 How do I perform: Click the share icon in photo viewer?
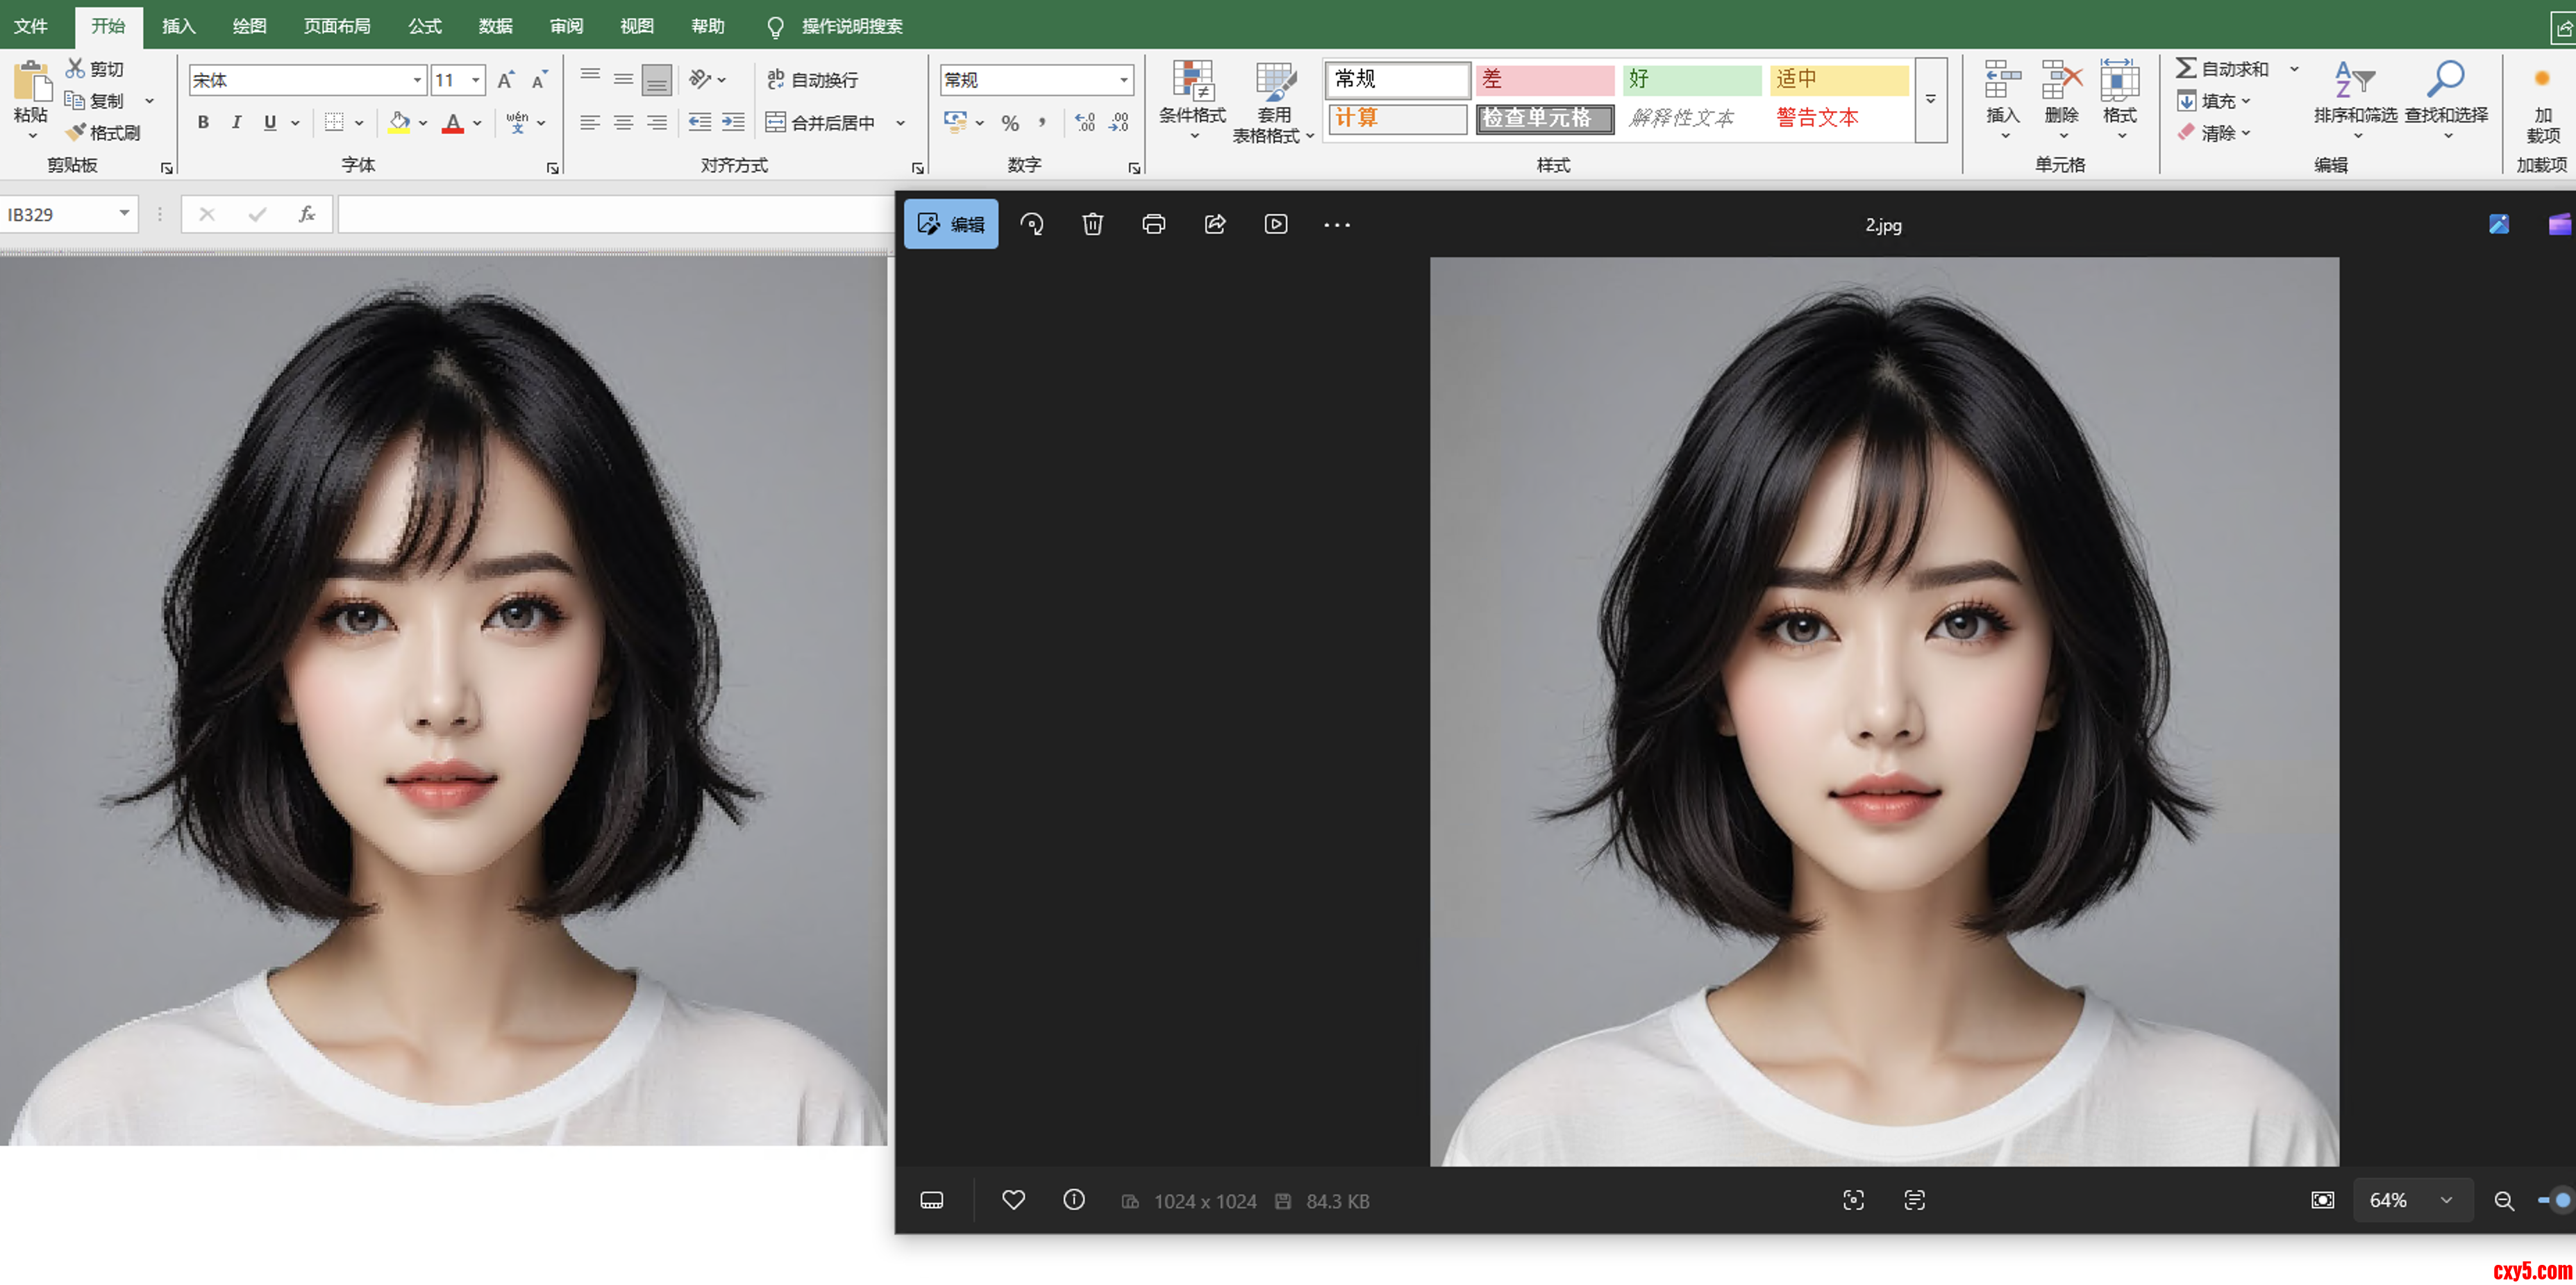[1214, 224]
